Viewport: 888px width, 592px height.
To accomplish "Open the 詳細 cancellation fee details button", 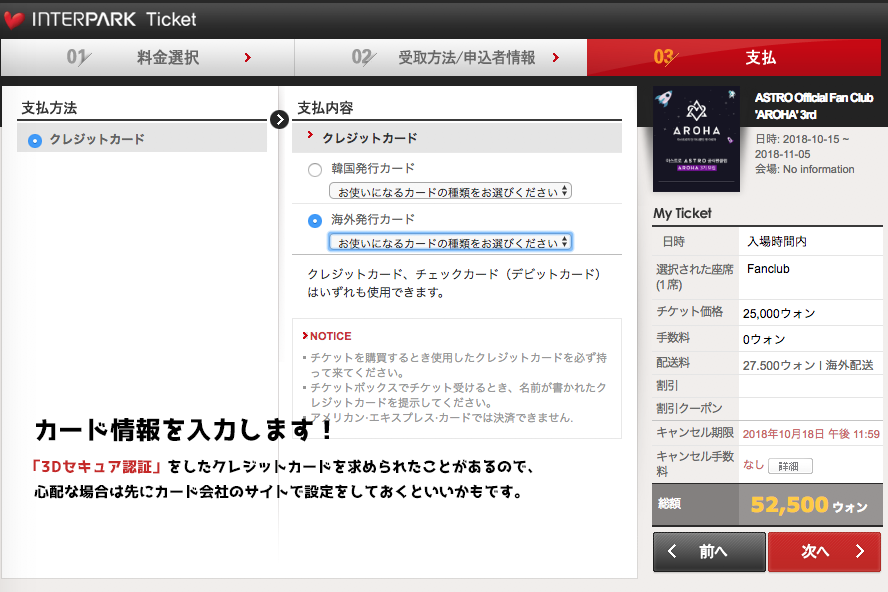I will 790,466.
